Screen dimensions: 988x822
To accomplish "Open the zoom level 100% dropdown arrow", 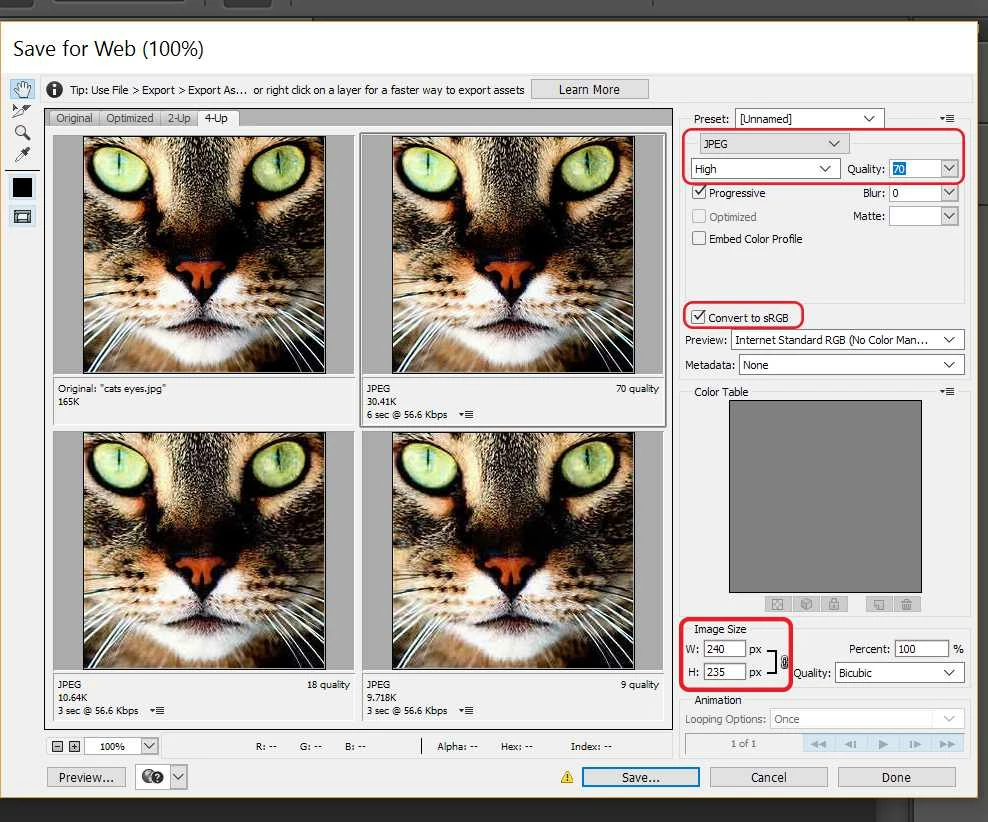I will pyautogui.click(x=149, y=746).
